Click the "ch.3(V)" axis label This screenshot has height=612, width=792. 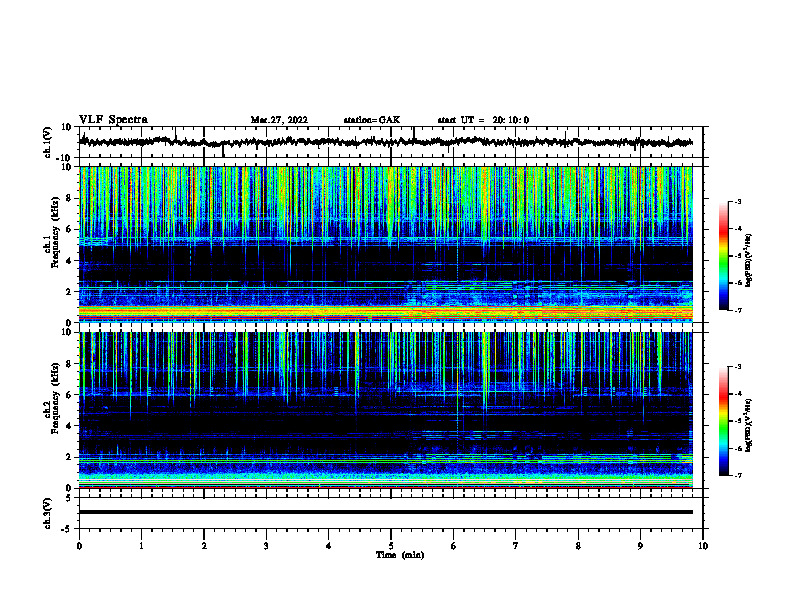click(x=47, y=513)
